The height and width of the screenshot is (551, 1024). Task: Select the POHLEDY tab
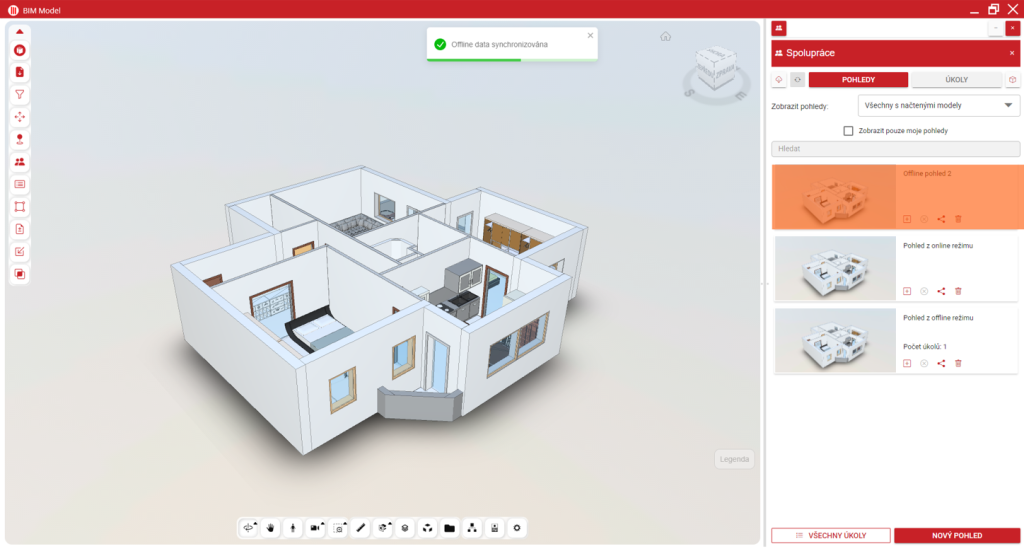(858, 80)
